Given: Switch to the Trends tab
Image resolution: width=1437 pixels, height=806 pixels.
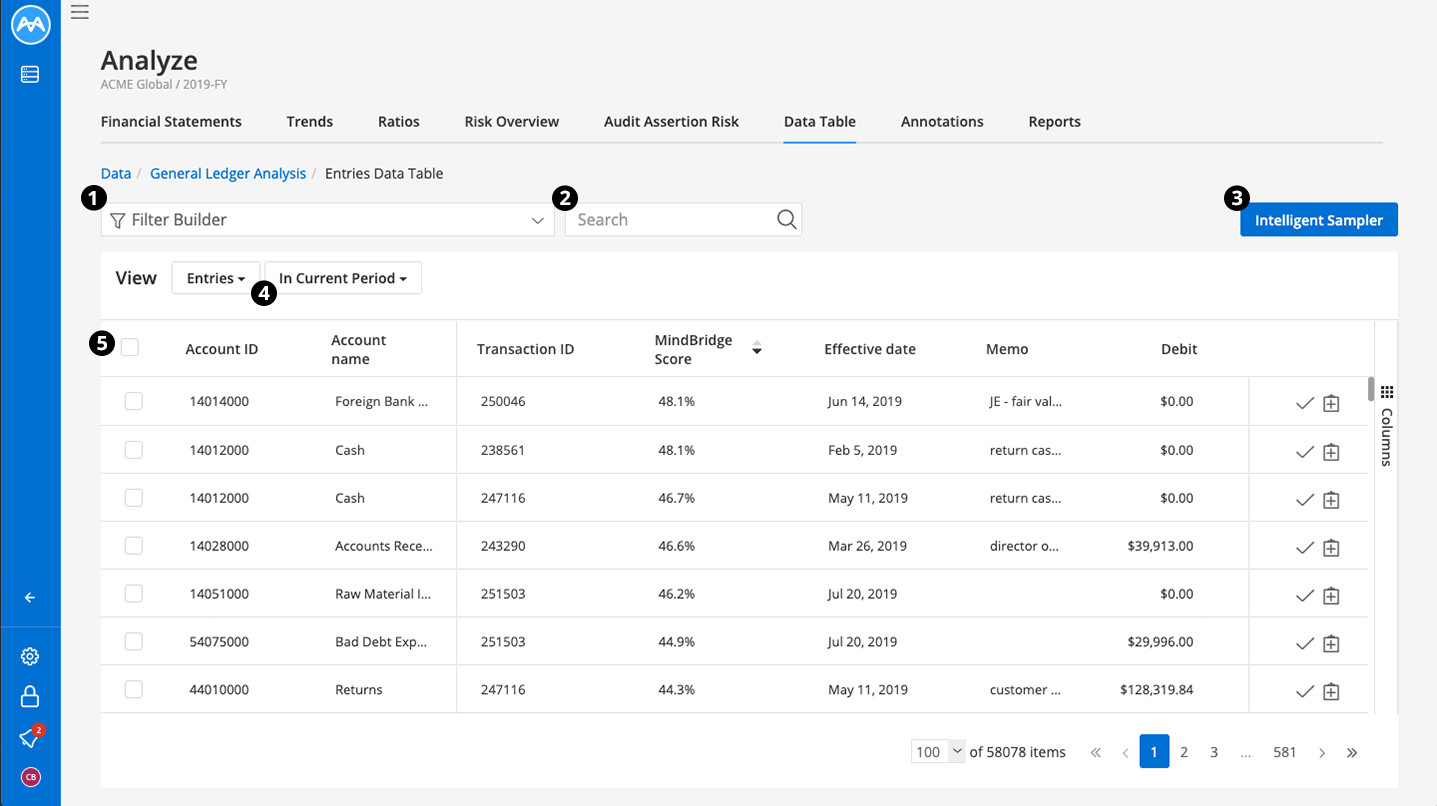Looking at the screenshot, I should point(309,121).
